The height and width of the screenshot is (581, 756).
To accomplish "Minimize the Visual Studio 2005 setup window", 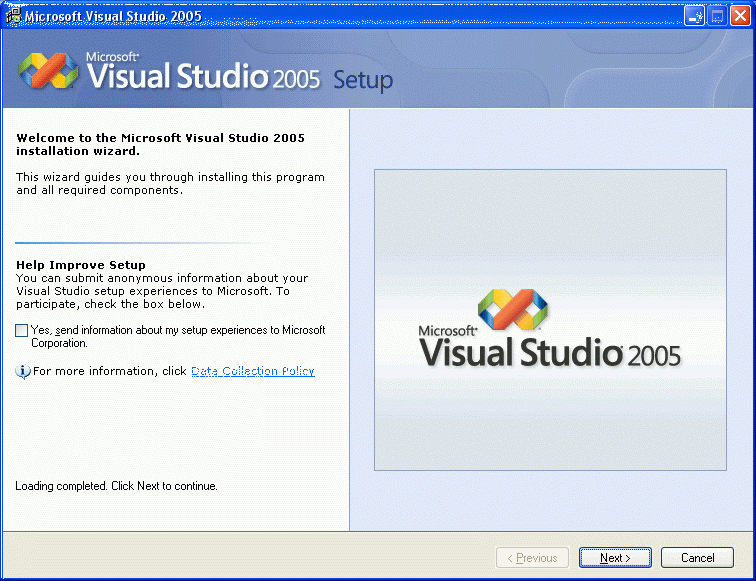I will click(694, 15).
